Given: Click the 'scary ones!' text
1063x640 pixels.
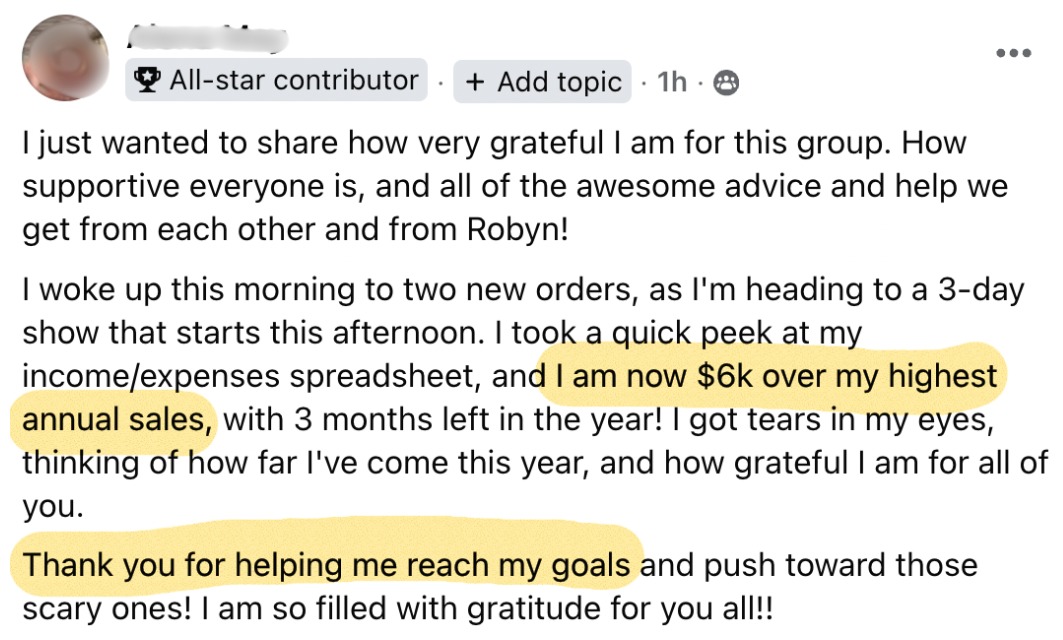Looking at the screenshot, I should tap(107, 609).
